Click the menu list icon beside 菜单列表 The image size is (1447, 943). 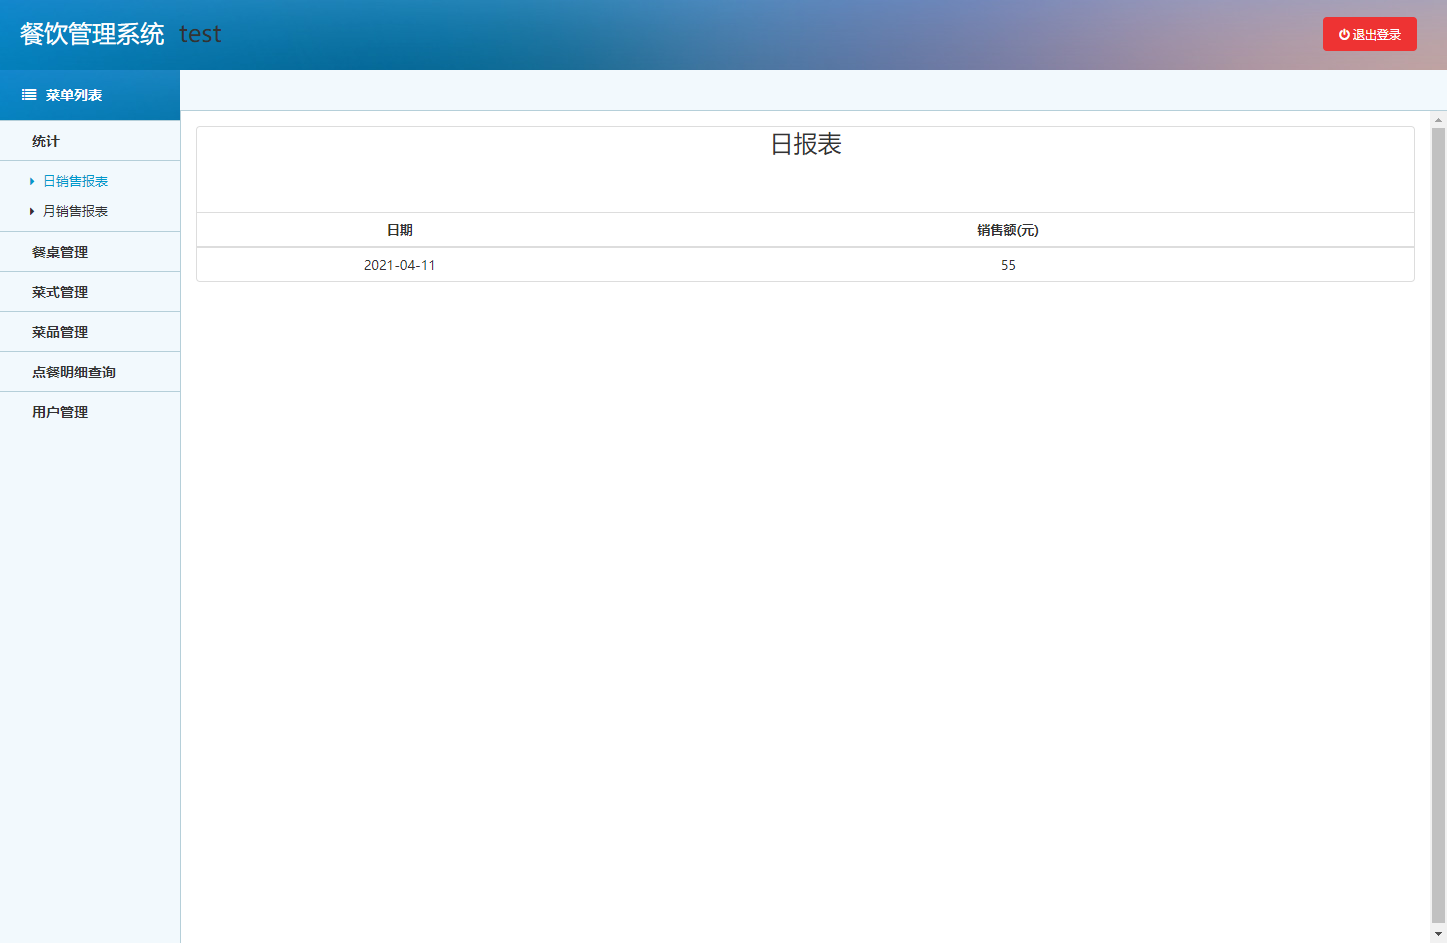(x=27, y=95)
